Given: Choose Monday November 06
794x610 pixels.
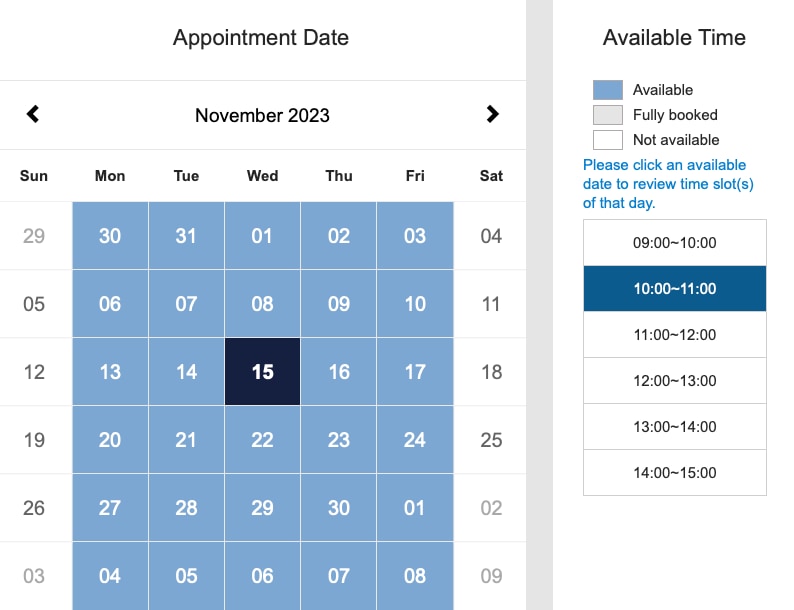Looking at the screenshot, I should (110, 304).
